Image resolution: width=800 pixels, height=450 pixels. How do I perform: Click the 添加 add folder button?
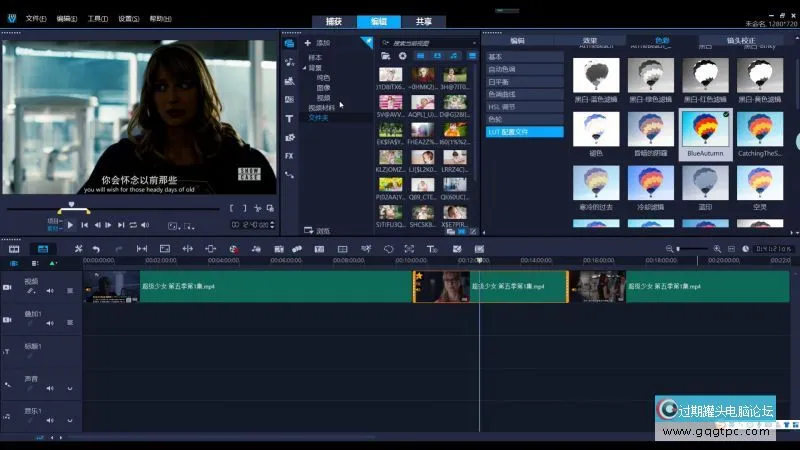[318, 43]
